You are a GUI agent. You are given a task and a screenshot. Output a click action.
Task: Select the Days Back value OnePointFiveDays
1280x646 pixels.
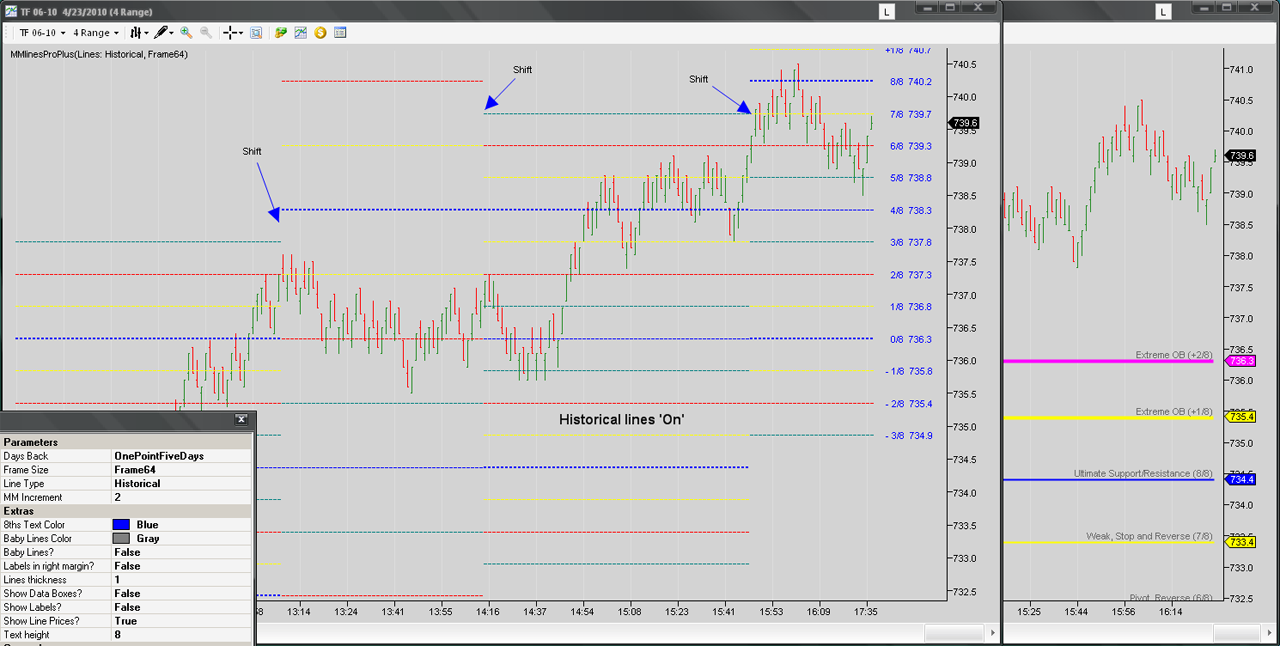182,456
